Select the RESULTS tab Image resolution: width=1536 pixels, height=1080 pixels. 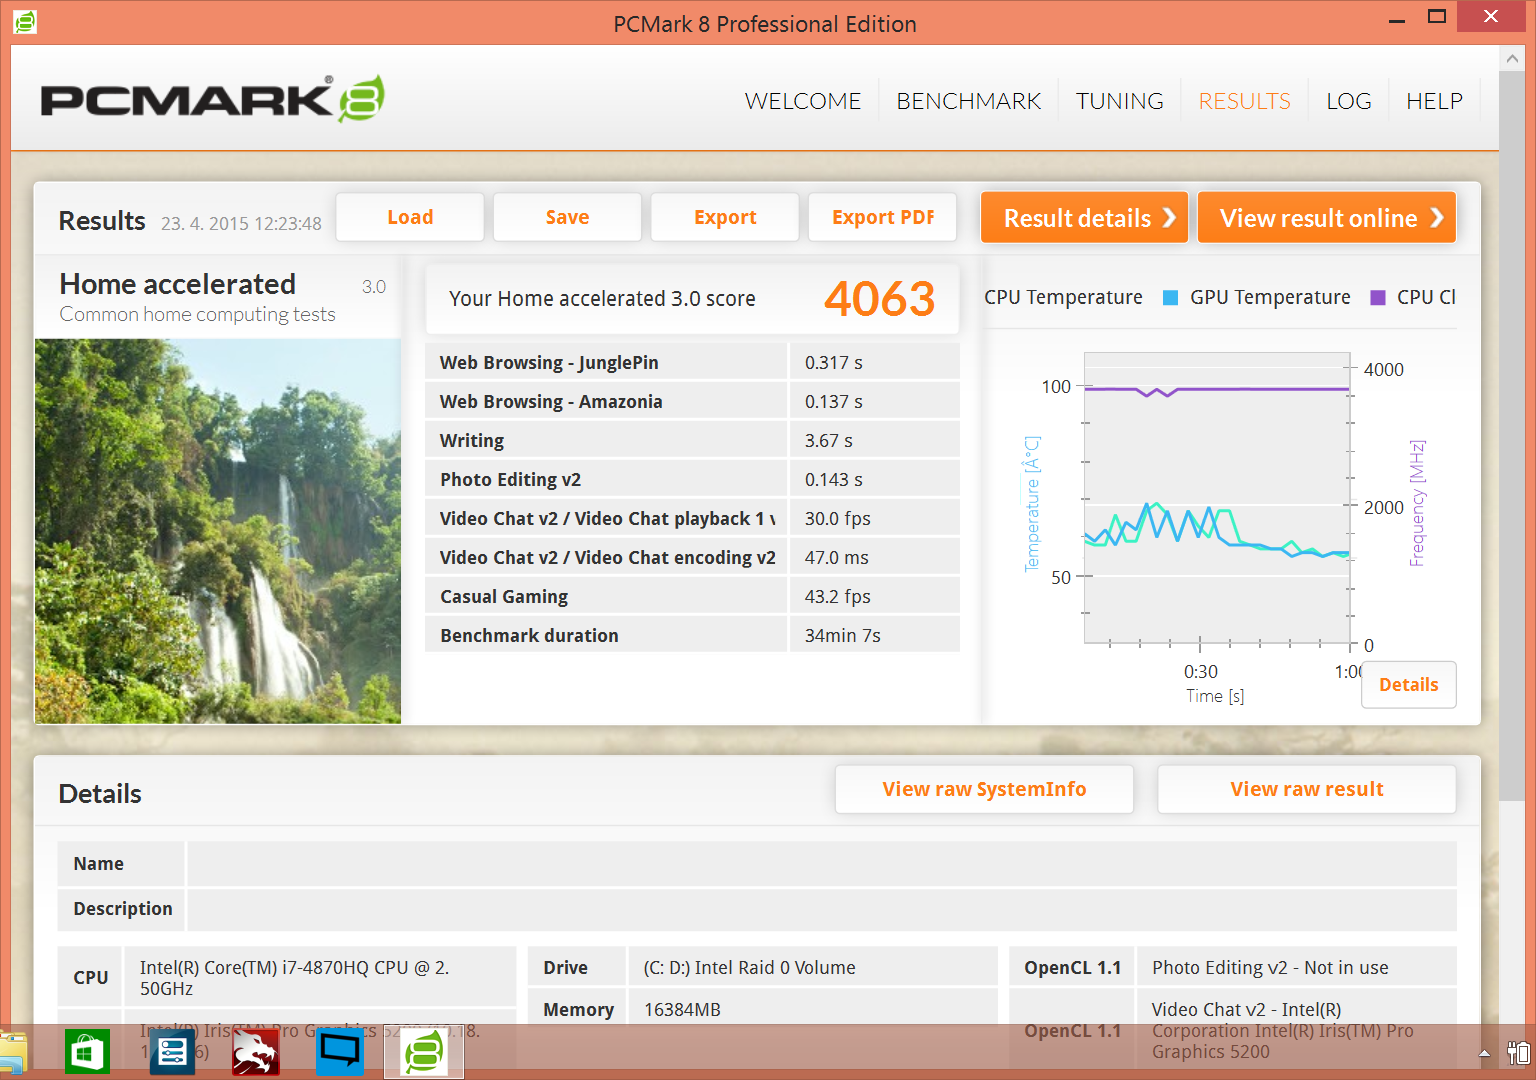(1244, 101)
